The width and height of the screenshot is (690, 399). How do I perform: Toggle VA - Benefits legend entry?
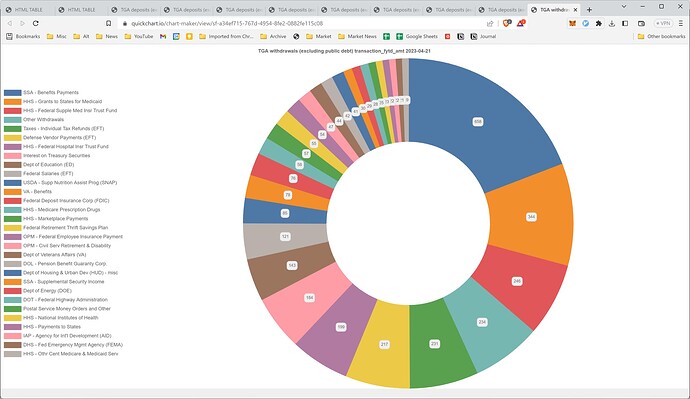coord(28,192)
